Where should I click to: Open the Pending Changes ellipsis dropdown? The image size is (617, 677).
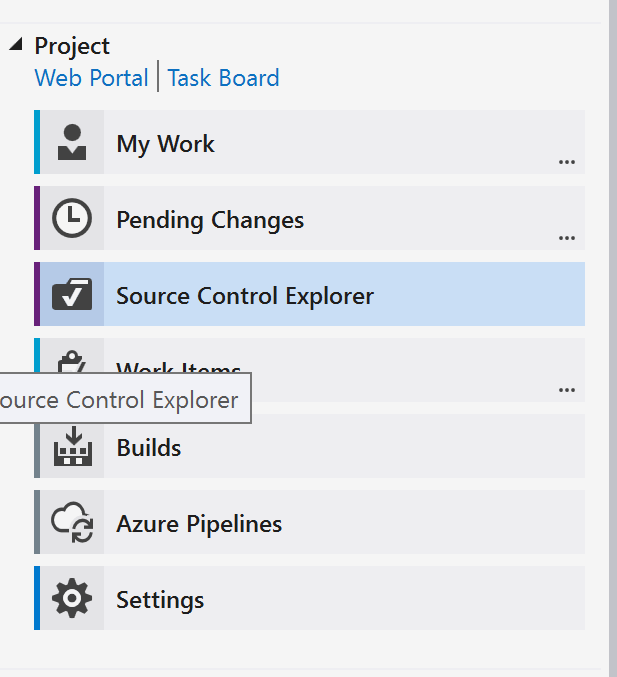pyautogui.click(x=567, y=238)
